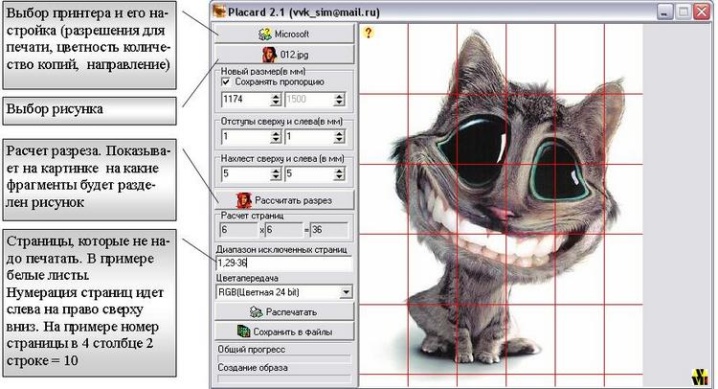Click the yellow-black logo icon at bottom right
The width and height of the screenshot is (718, 389).
pyautogui.click(x=699, y=376)
